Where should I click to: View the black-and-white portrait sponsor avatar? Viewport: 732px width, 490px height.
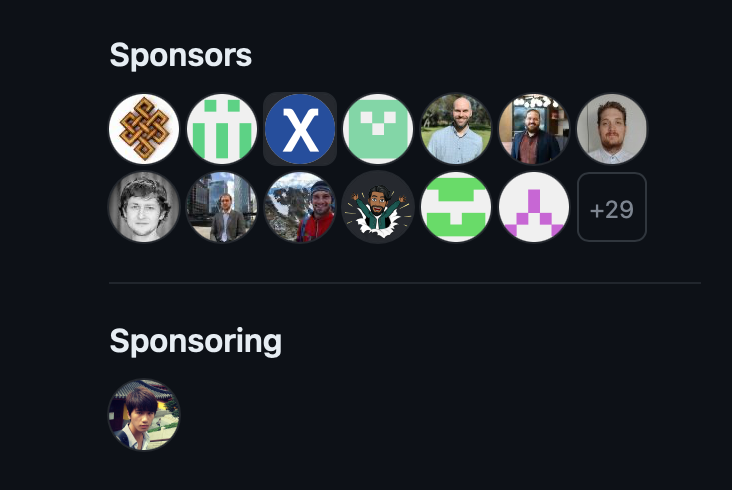(144, 207)
